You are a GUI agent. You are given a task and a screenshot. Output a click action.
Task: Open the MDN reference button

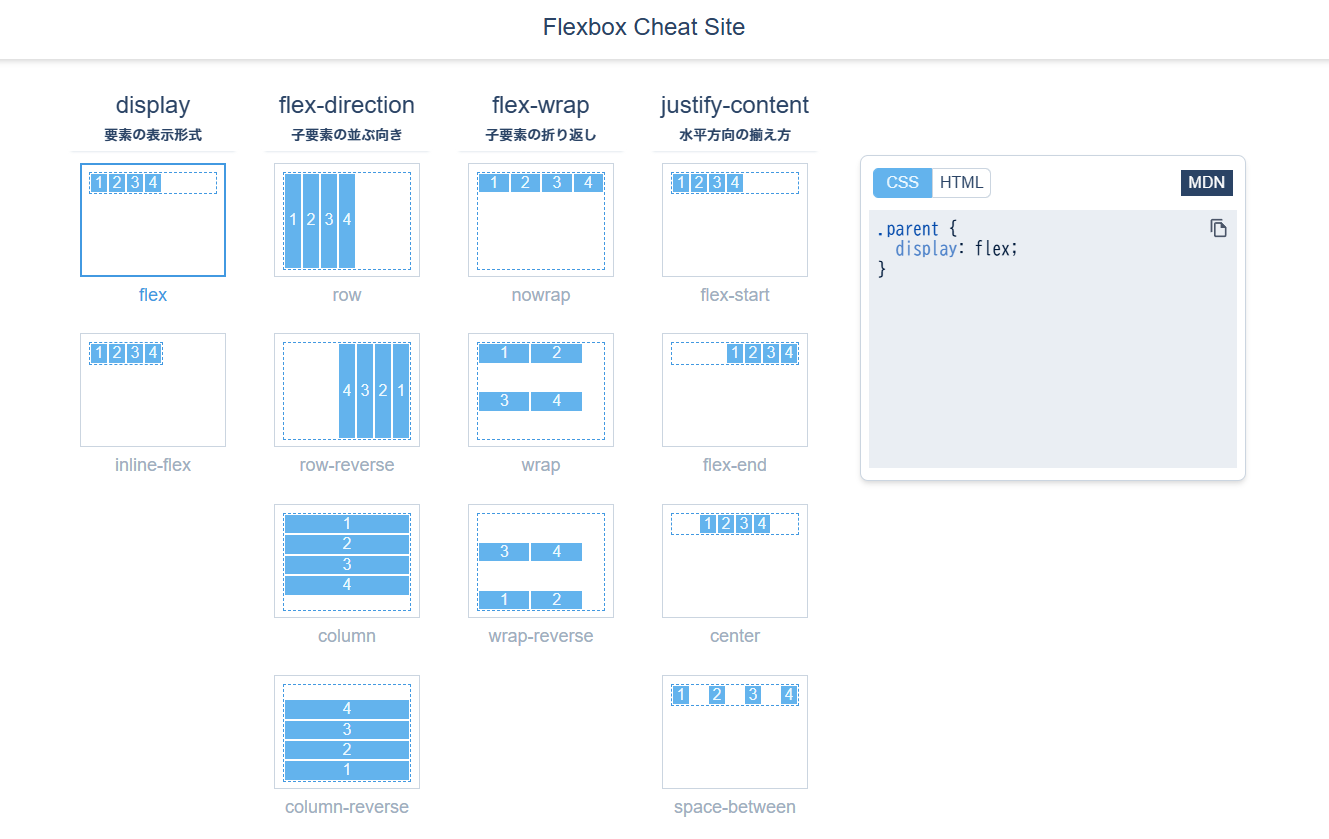pos(1206,183)
